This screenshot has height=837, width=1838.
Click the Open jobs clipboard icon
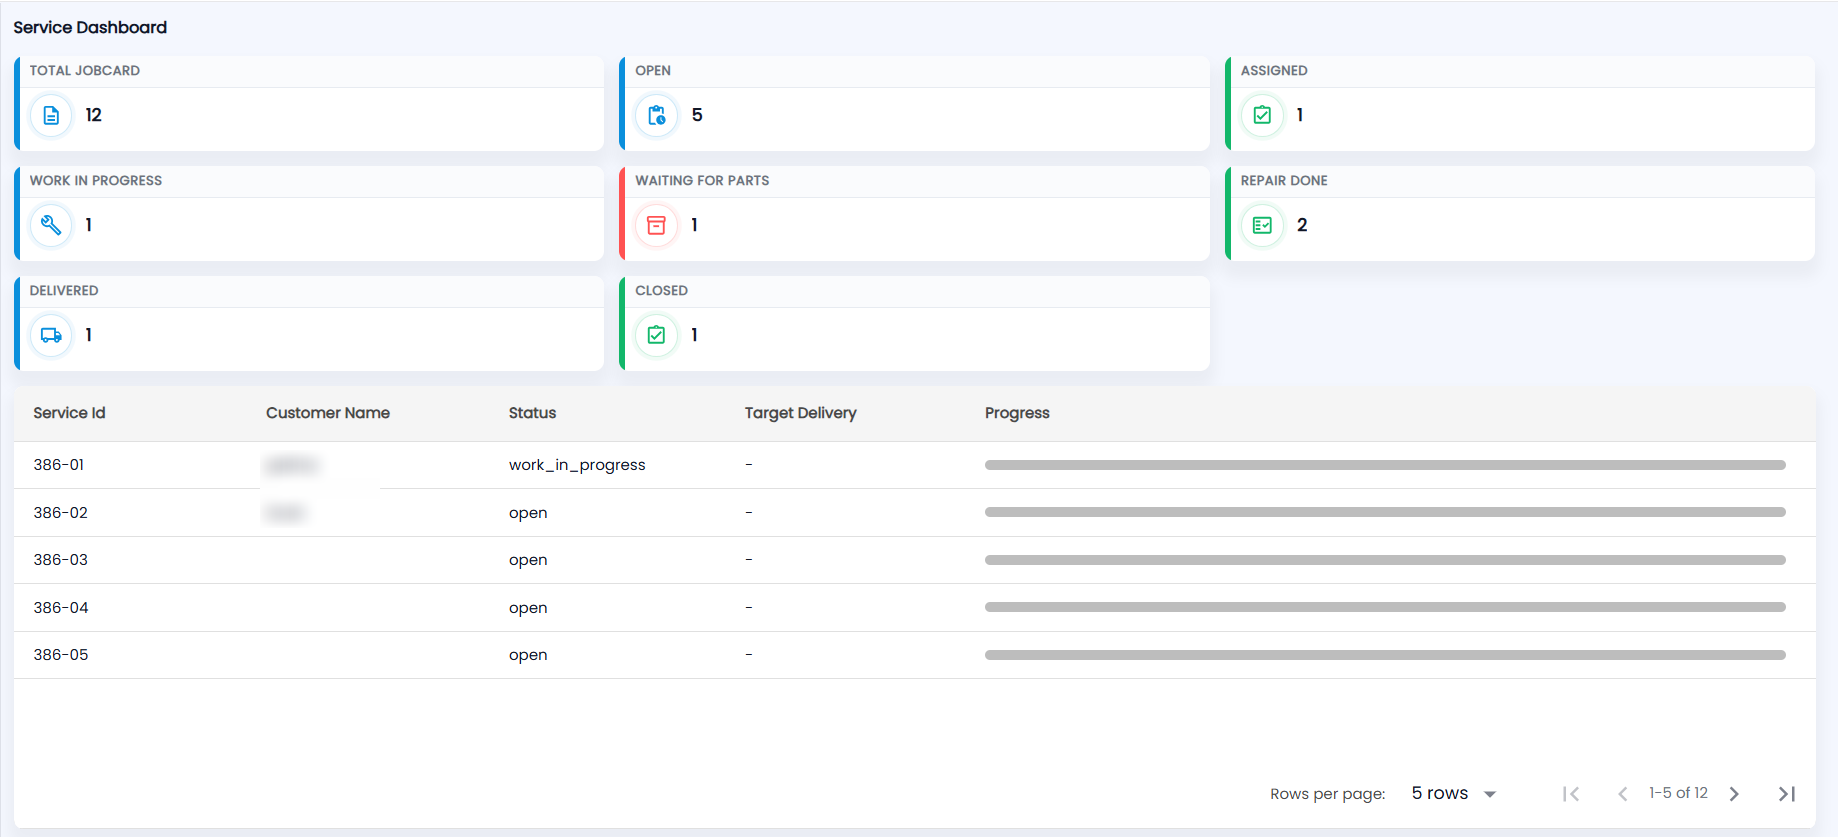657,115
